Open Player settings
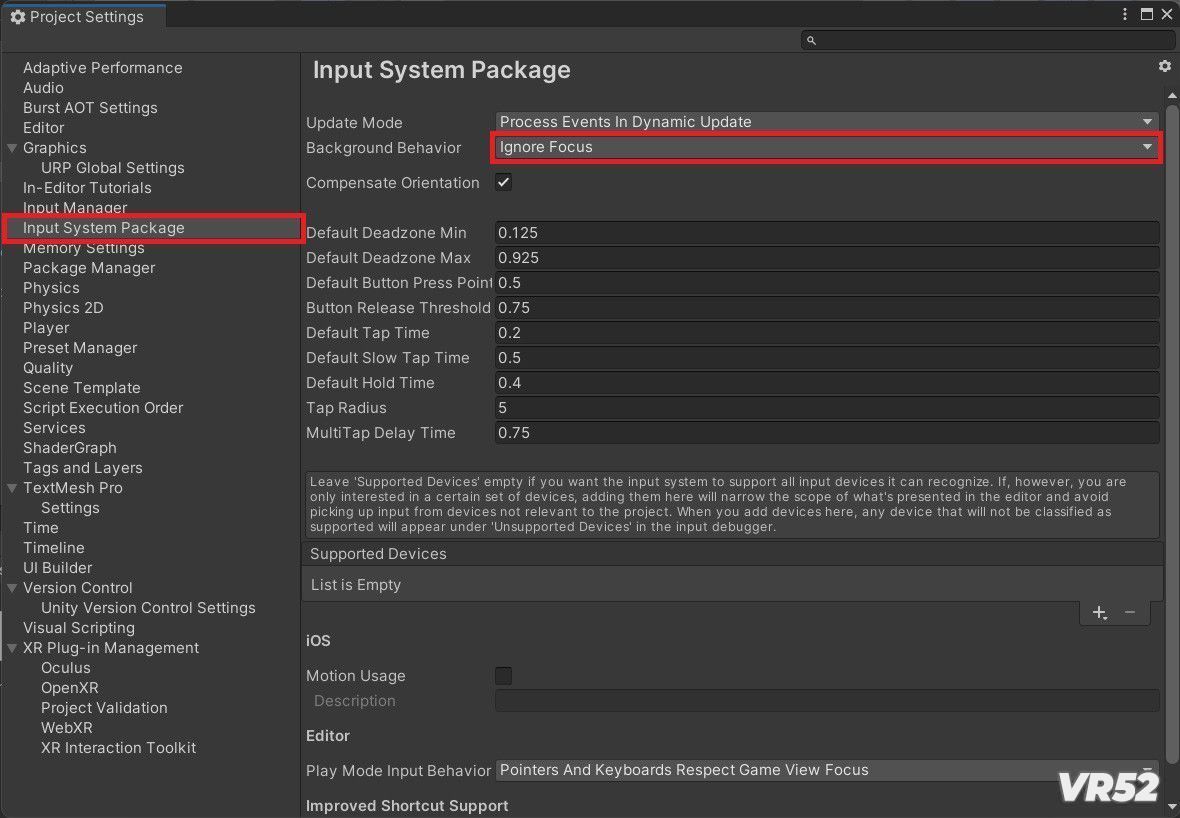The image size is (1180, 818). coord(46,328)
